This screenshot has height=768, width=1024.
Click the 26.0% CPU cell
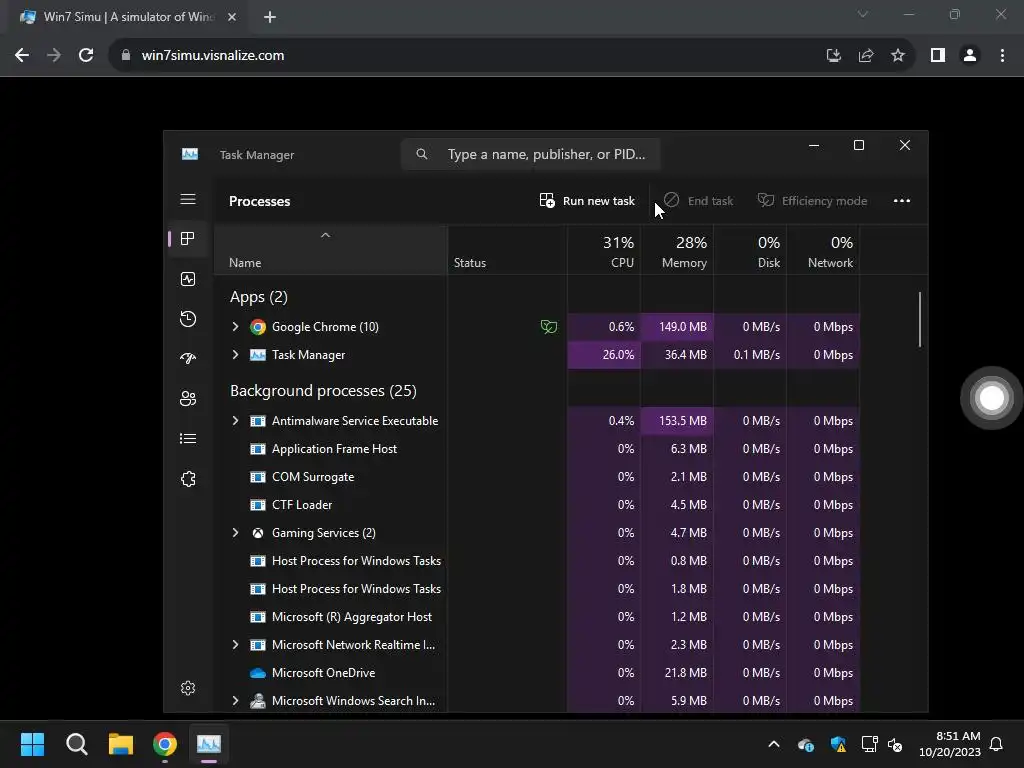tap(604, 355)
